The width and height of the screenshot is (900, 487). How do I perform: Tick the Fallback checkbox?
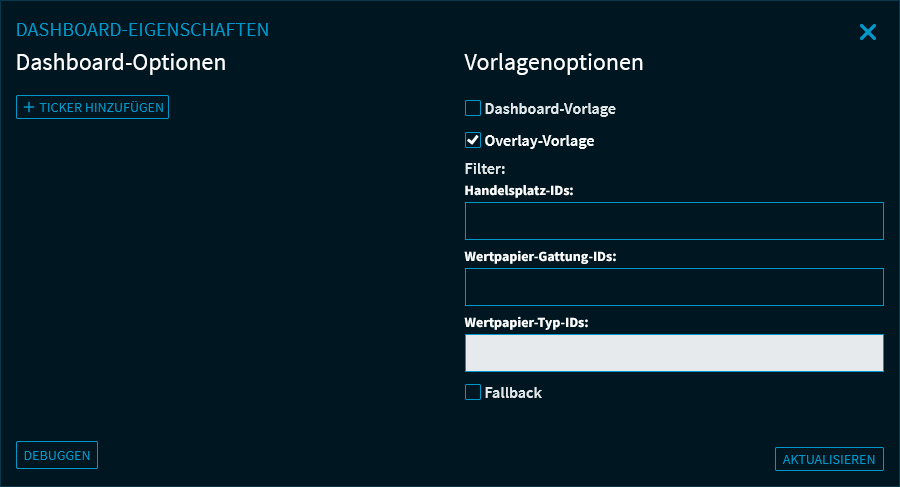click(x=473, y=393)
